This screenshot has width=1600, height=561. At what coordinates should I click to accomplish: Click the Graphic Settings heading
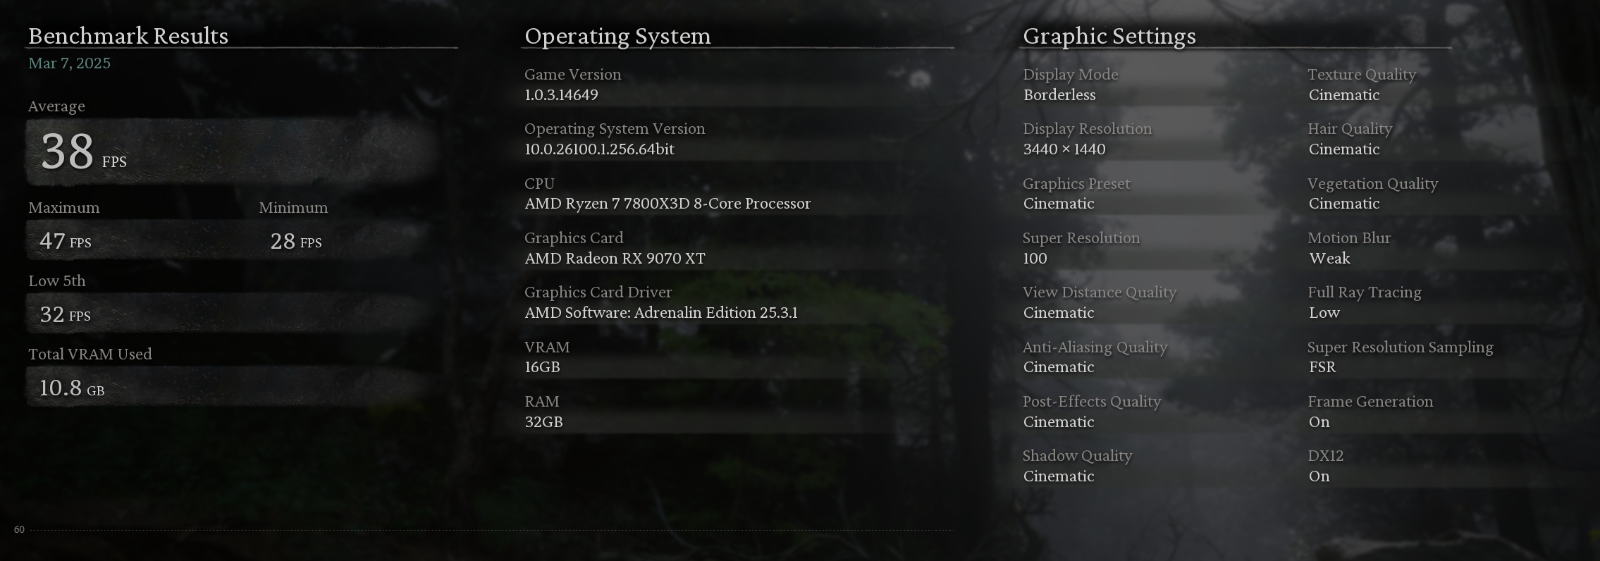(x=1109, y=36)
